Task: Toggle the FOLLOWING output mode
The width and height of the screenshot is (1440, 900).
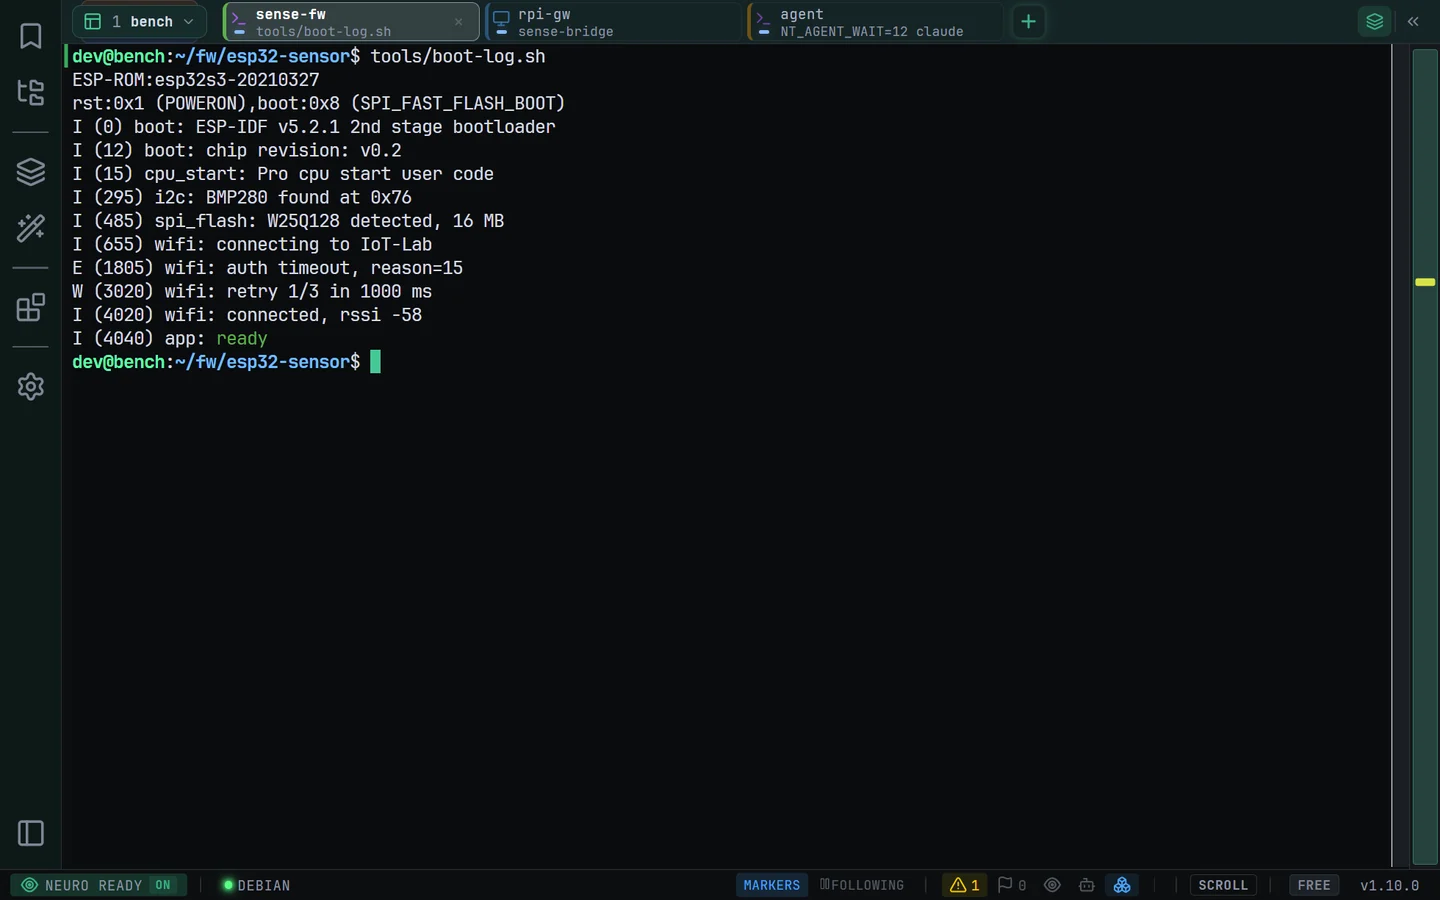Action: tap(862, 885)
